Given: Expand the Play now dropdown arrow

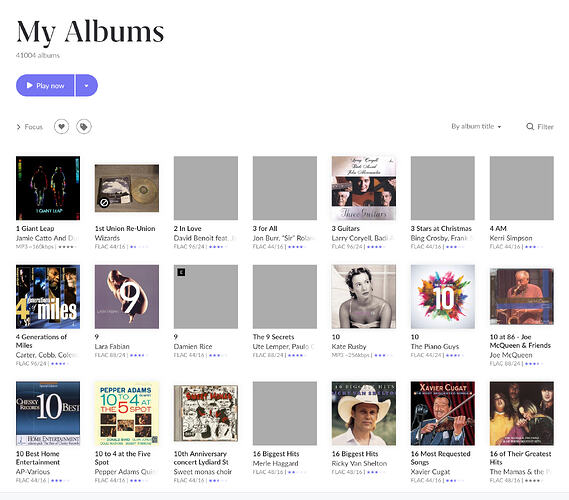Looking at the screenshot, I should tap(86, 86).
